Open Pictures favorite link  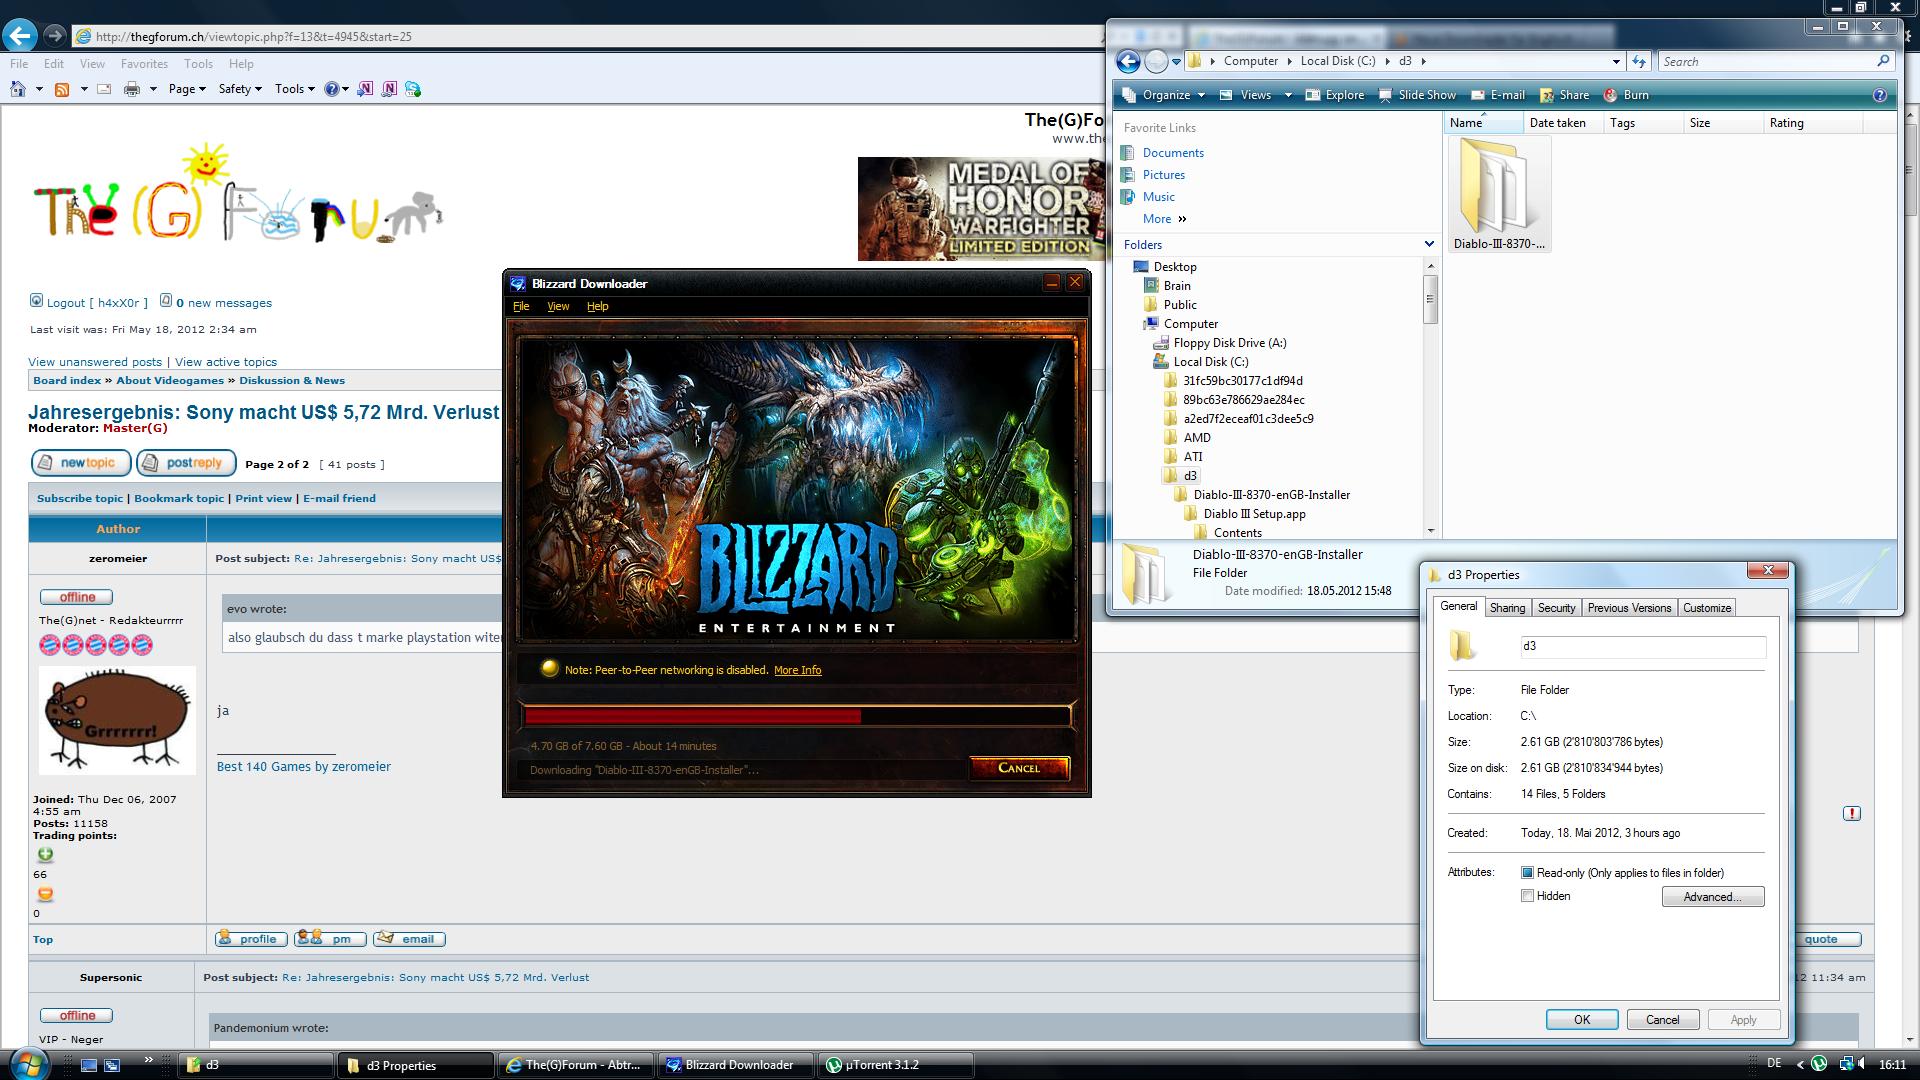click(1164, 175)
